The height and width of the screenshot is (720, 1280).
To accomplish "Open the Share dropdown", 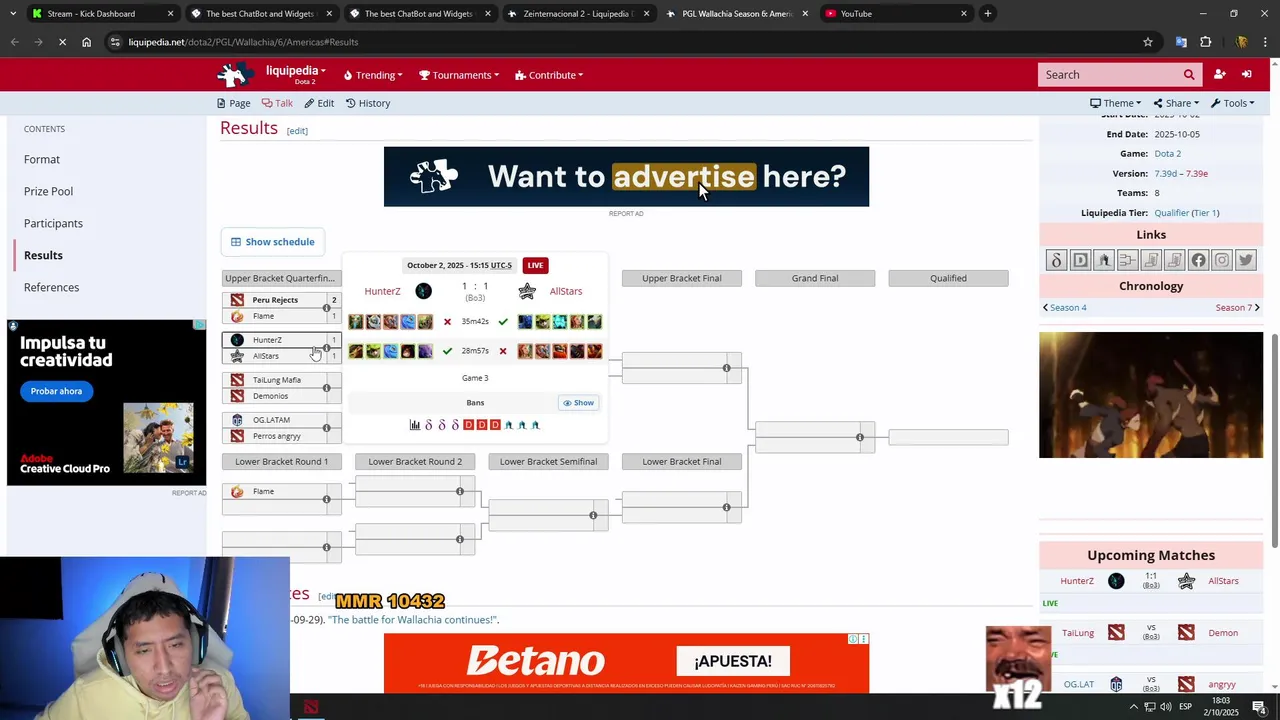I will pos(1177,103).
